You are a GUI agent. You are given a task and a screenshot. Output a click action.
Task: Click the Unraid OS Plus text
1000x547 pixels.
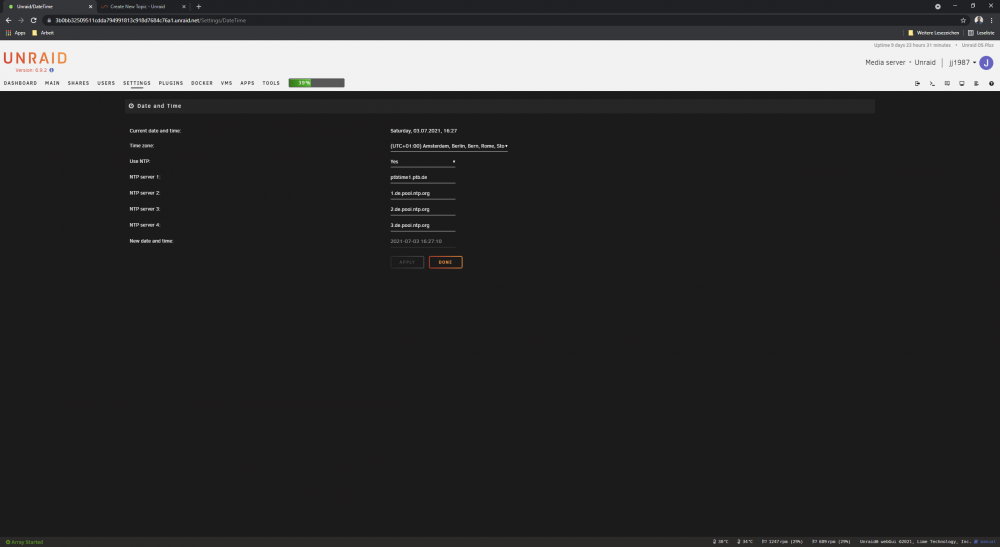pyautogui.click(x=978, y=45)
